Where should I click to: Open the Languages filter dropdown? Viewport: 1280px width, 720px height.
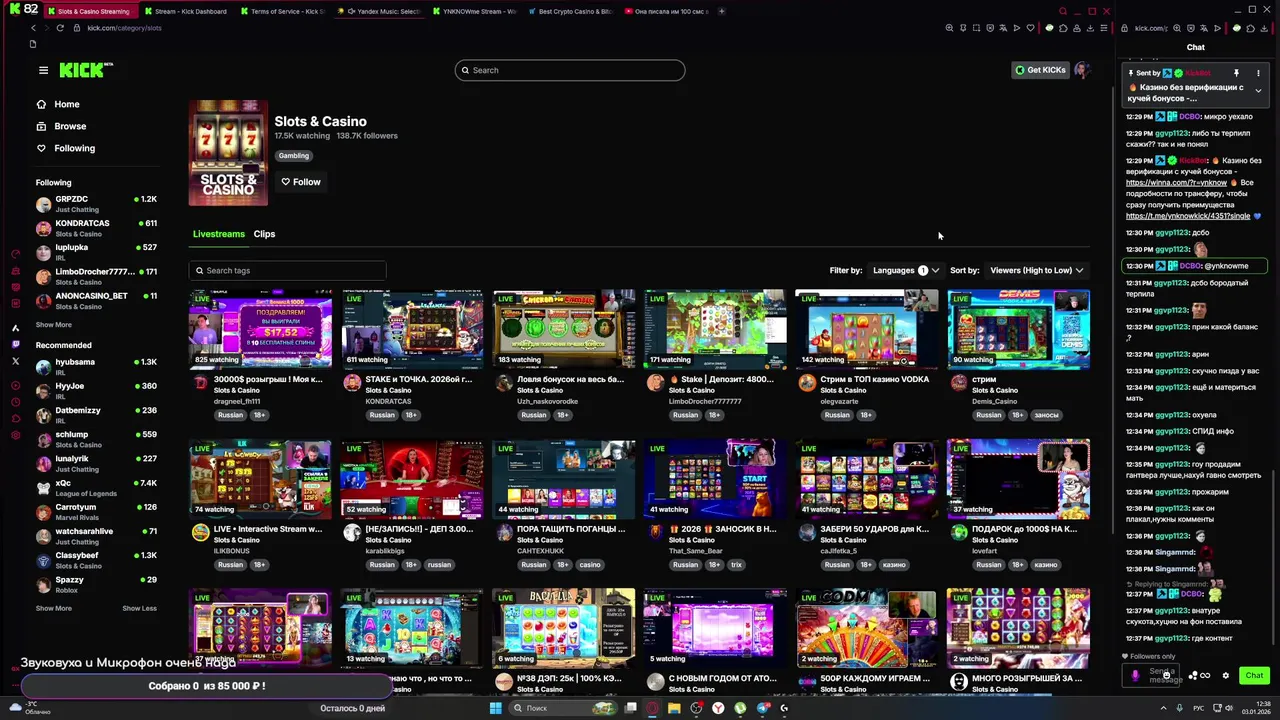pos(906,270)
